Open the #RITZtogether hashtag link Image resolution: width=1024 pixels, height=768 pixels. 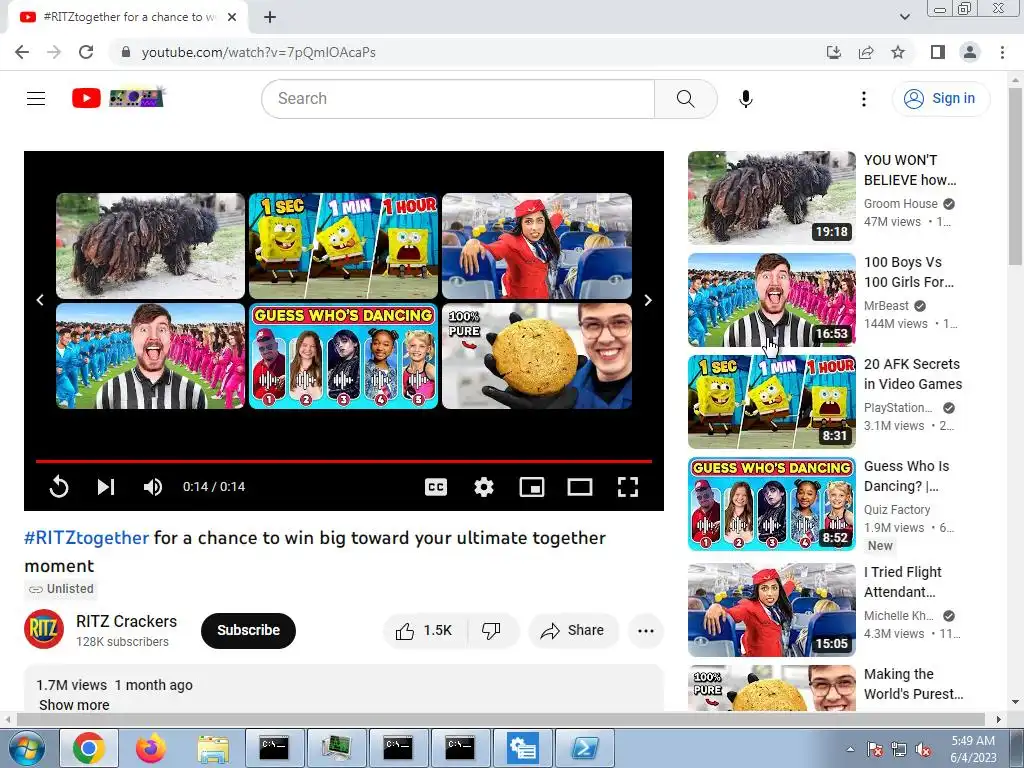(x=87, y=538)
